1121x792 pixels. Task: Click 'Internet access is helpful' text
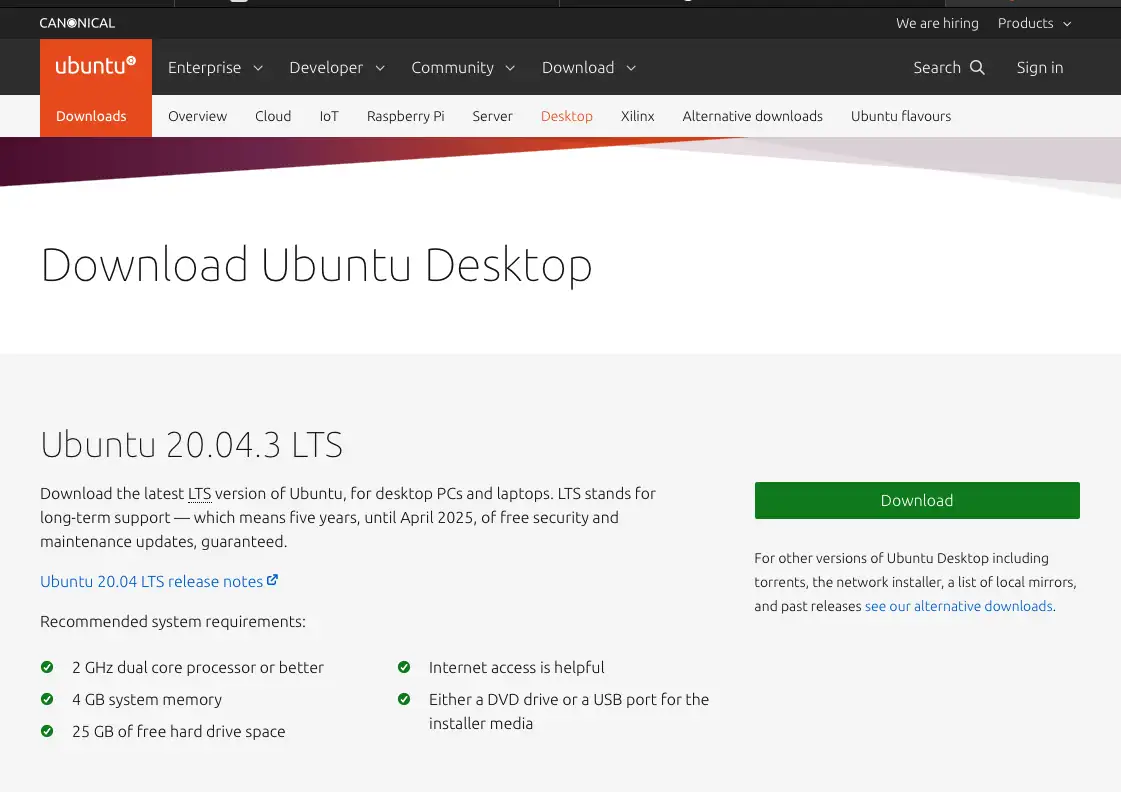point(516,668)
